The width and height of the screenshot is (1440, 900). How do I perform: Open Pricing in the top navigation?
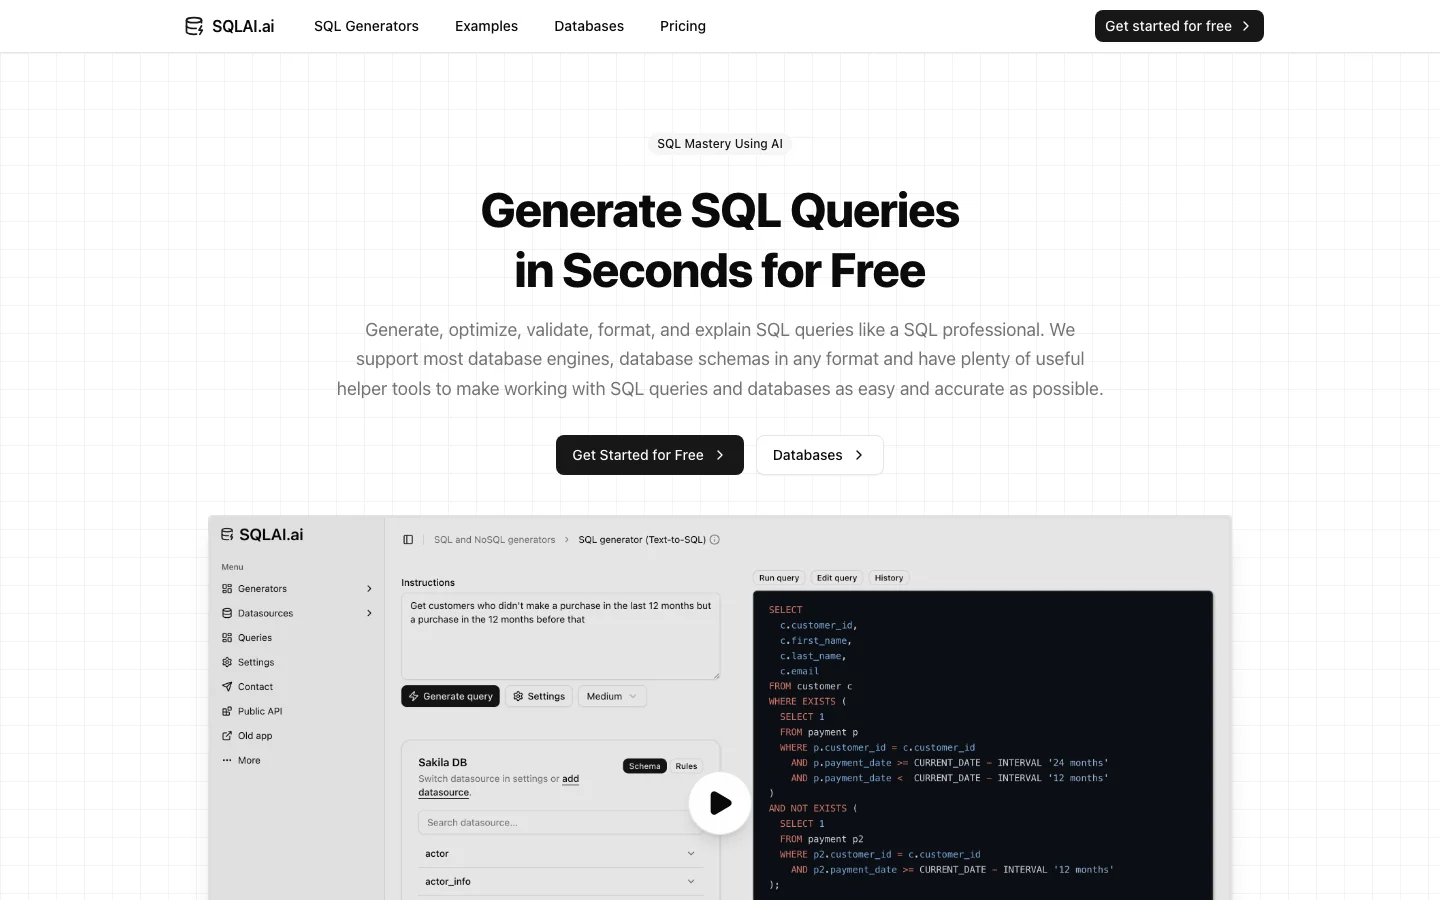pos(683,26)
